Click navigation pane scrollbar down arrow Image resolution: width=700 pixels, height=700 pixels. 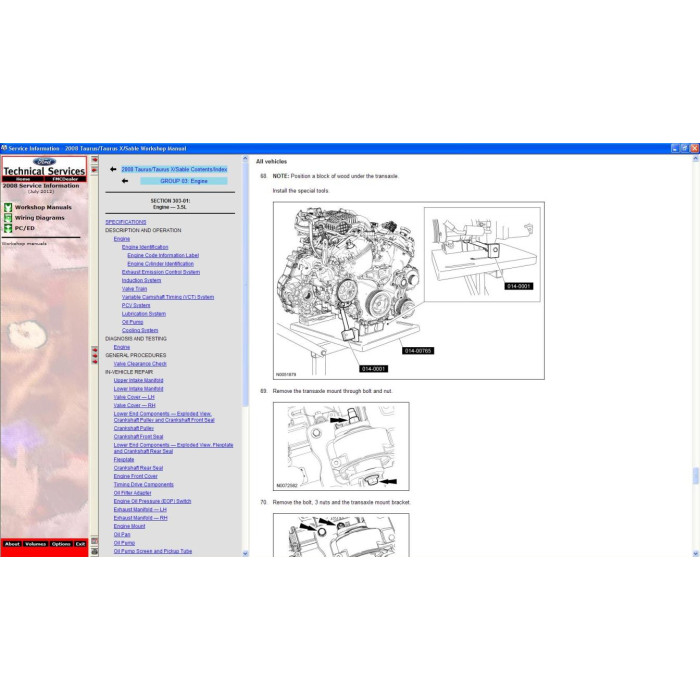(x=245, y=554)
